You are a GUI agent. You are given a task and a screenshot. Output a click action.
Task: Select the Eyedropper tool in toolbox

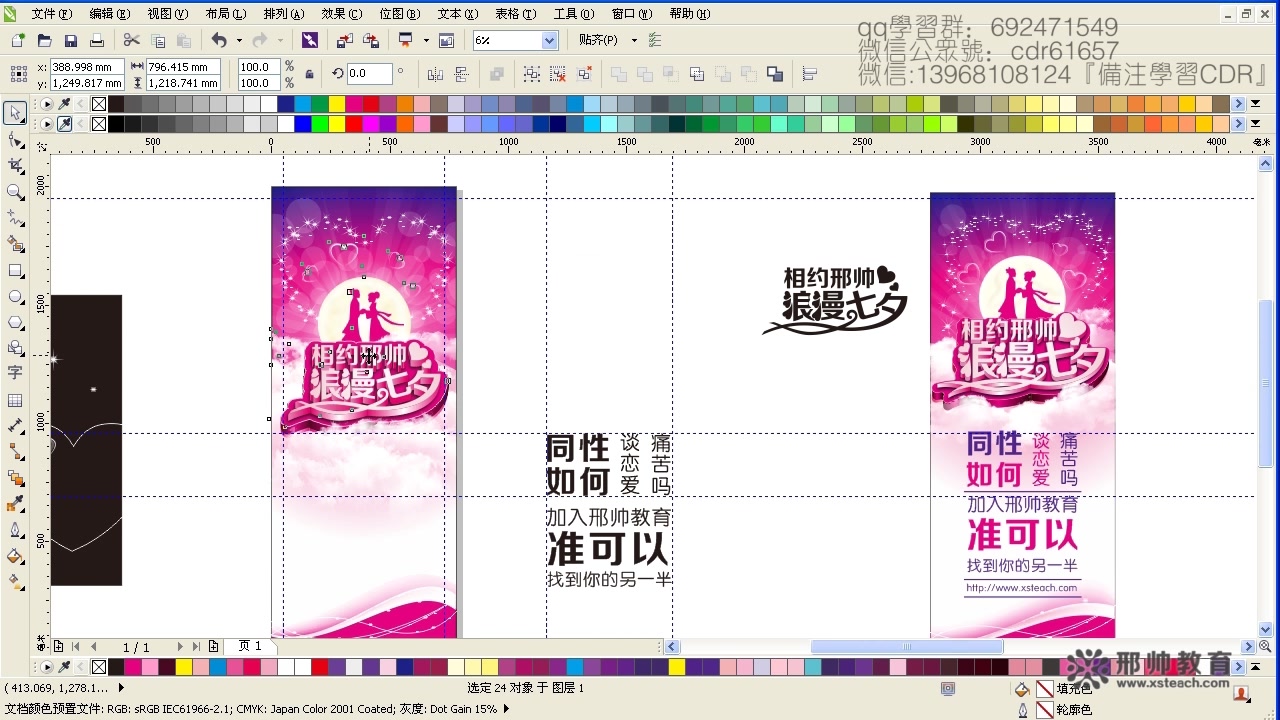click(15, 504)
